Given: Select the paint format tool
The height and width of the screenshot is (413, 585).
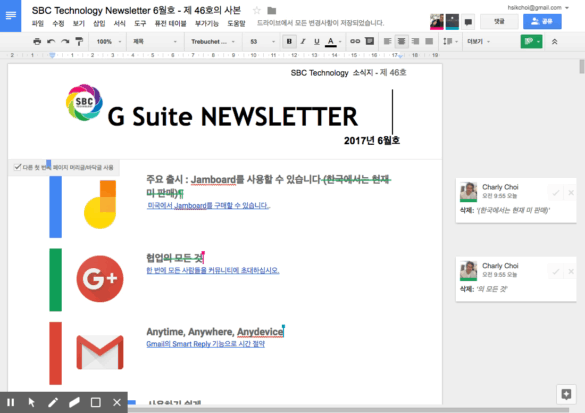Looking at the screenshot, I should (x=79, y=41).
